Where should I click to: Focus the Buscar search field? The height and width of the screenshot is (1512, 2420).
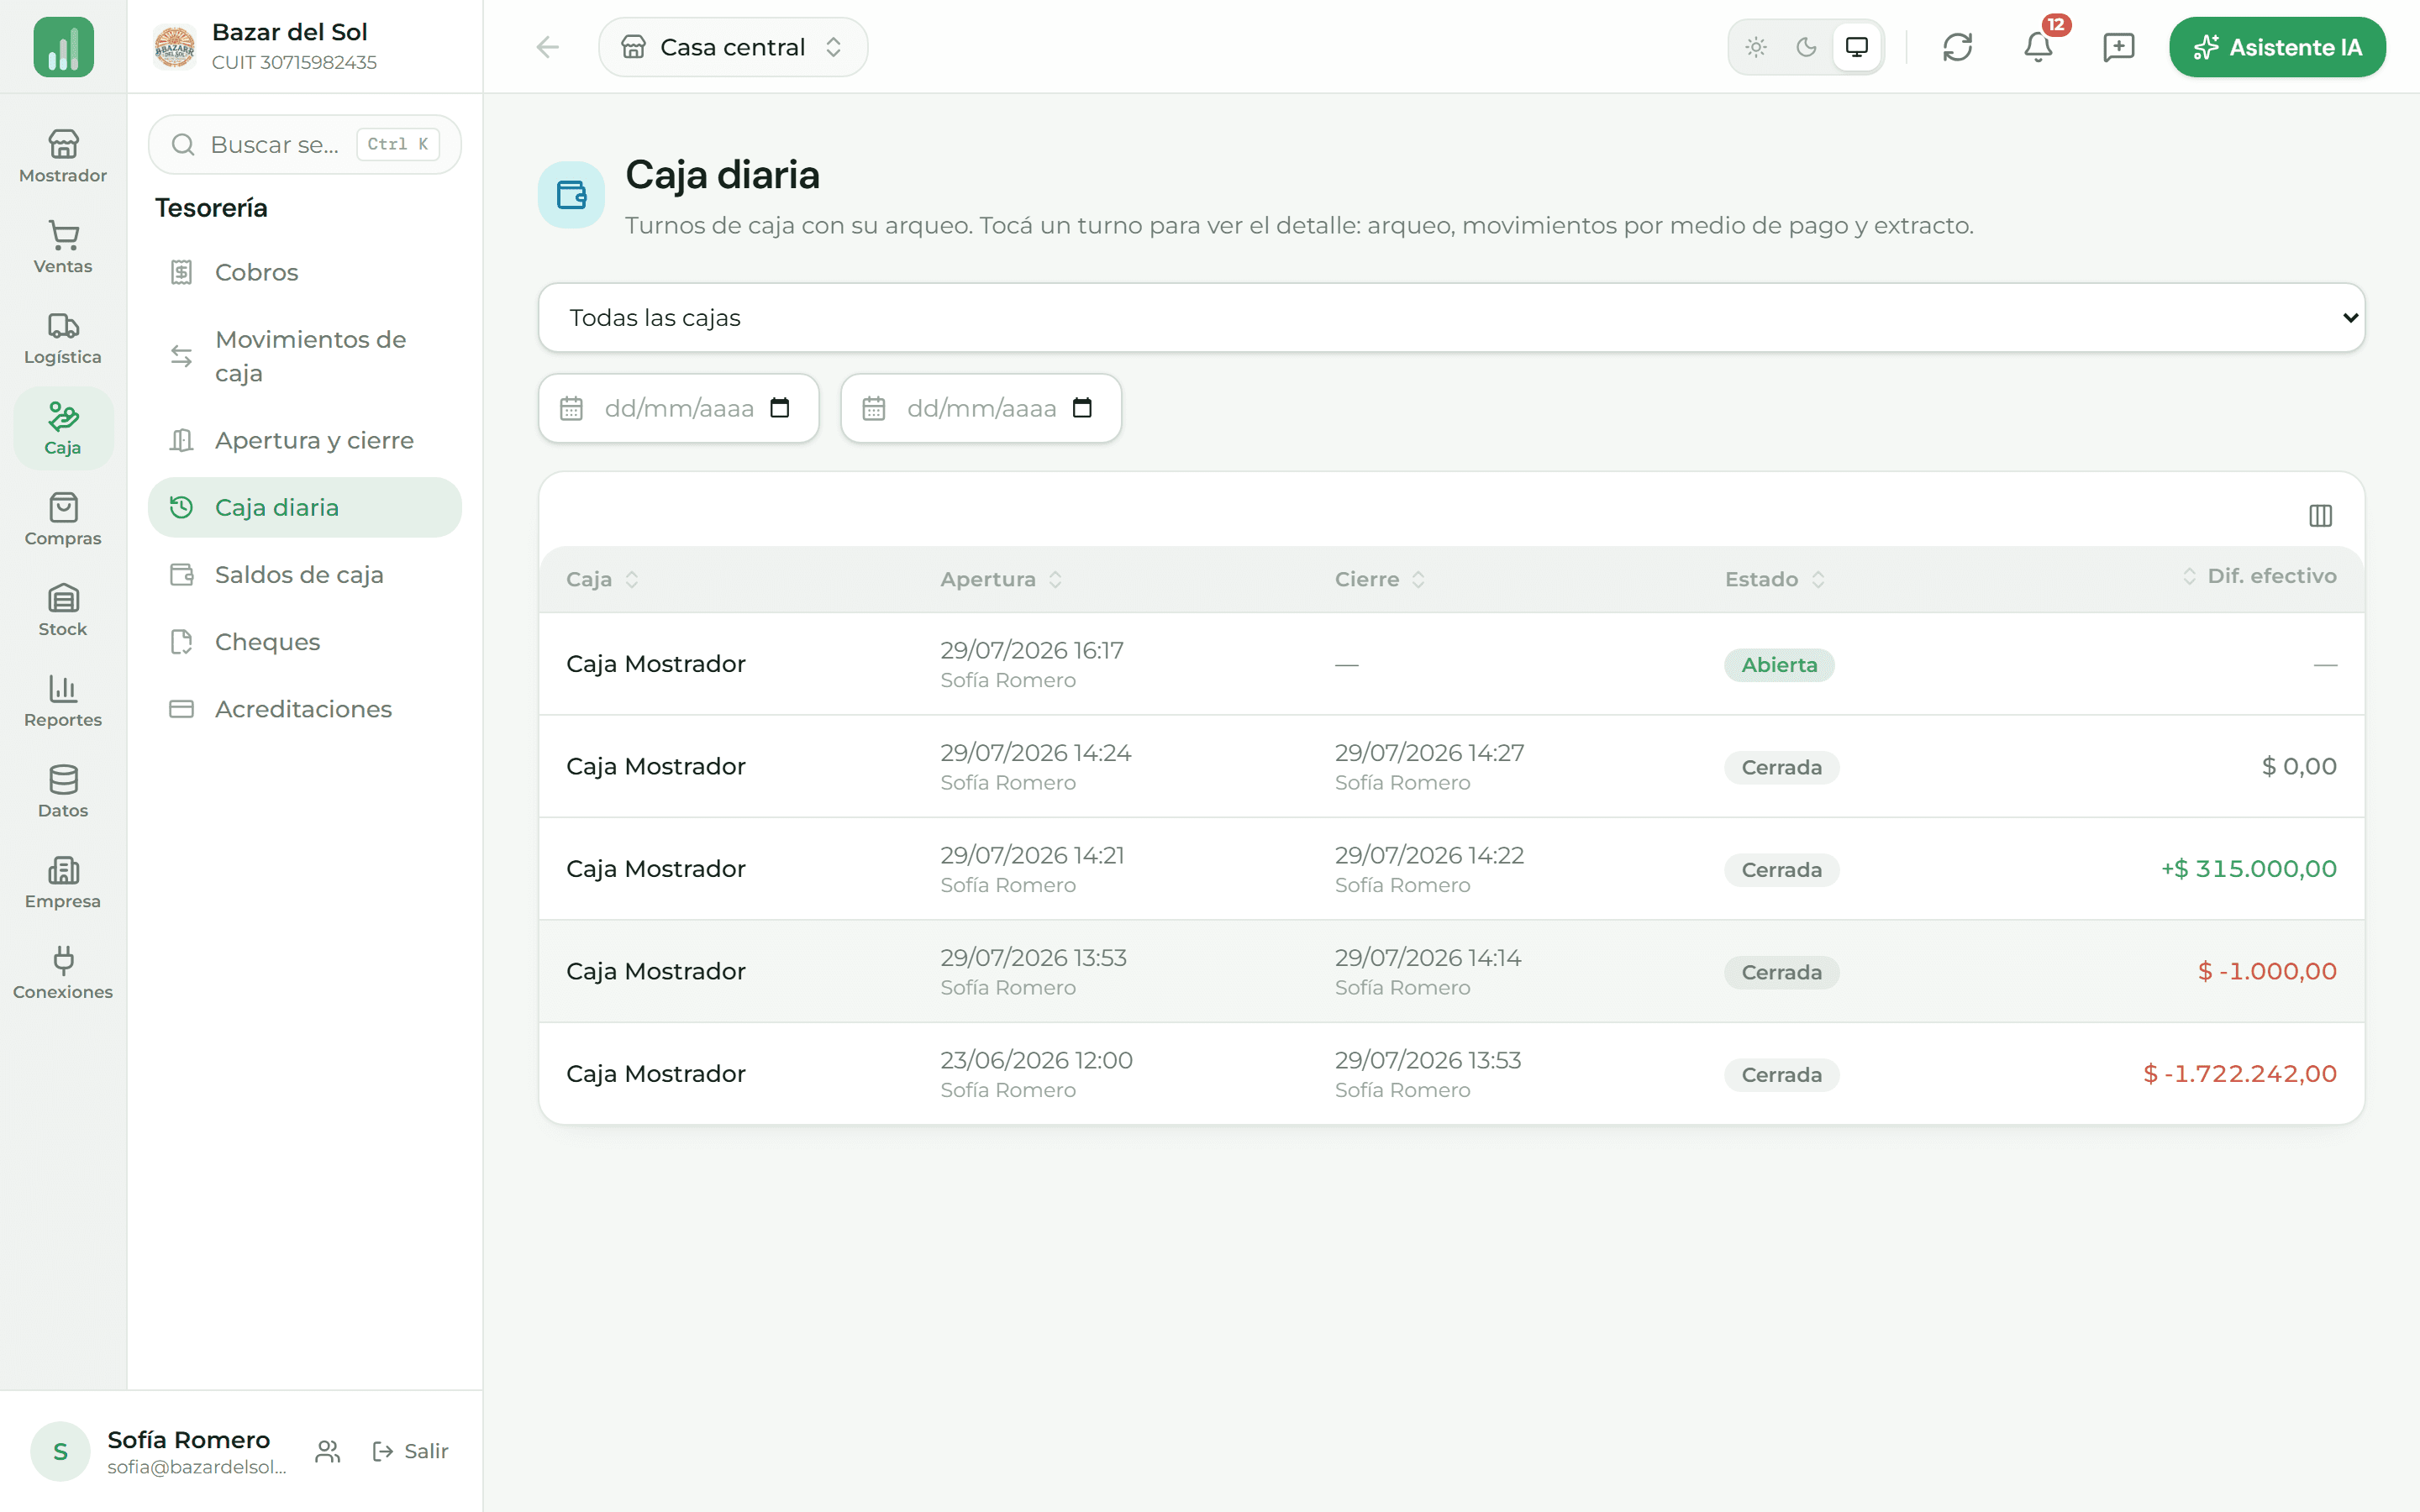(305, 144)
